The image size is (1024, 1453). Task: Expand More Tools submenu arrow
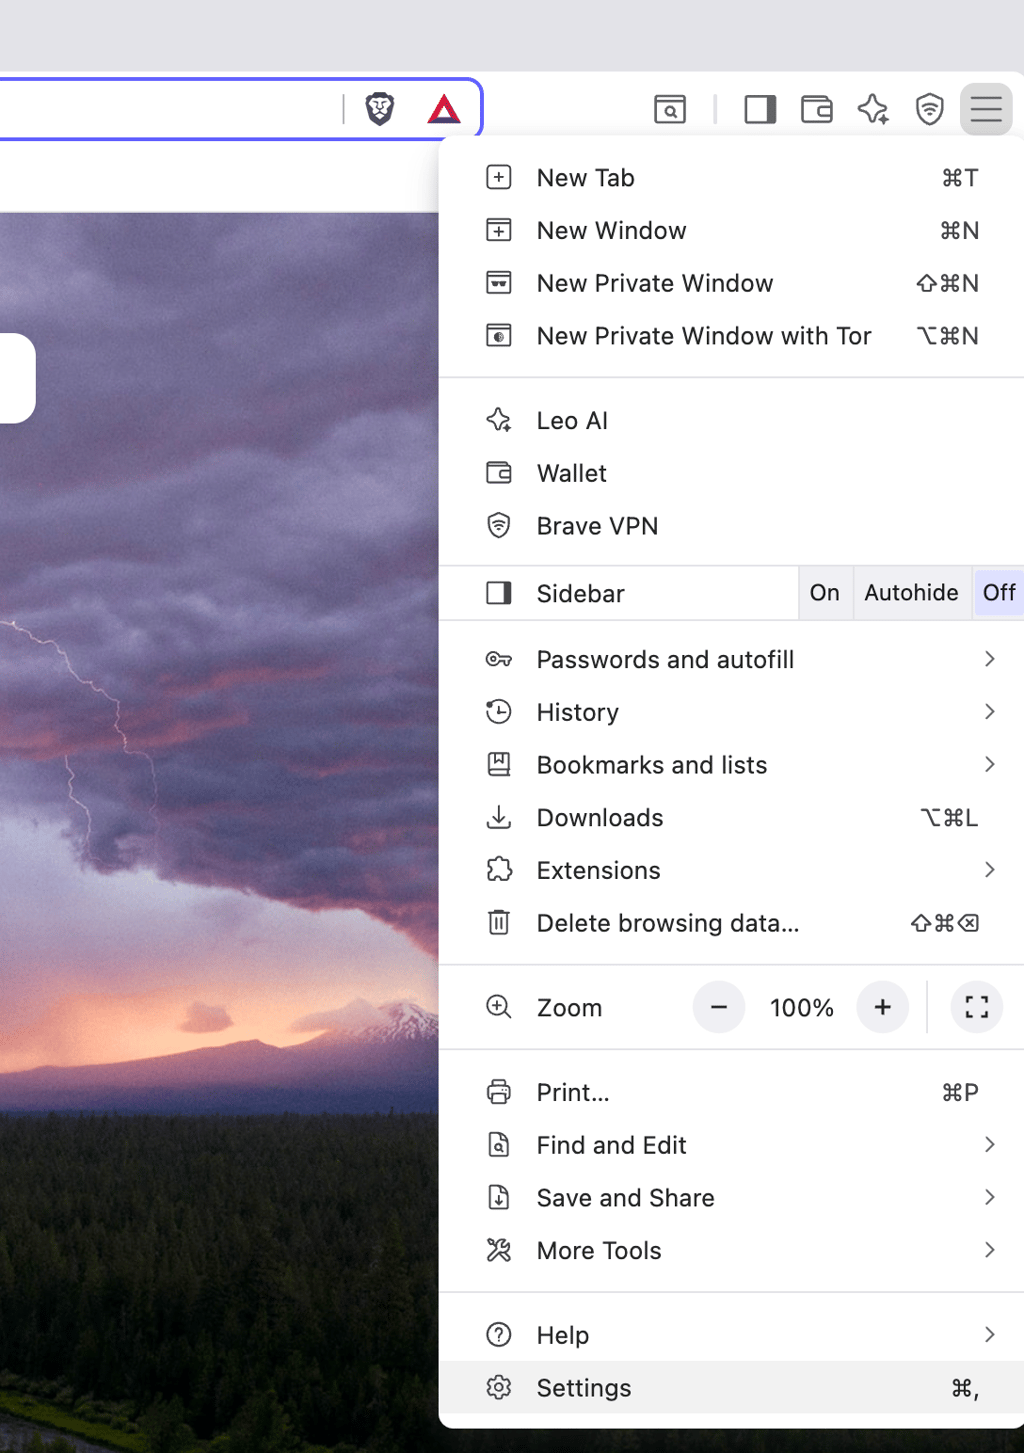tap(990, 1250)
